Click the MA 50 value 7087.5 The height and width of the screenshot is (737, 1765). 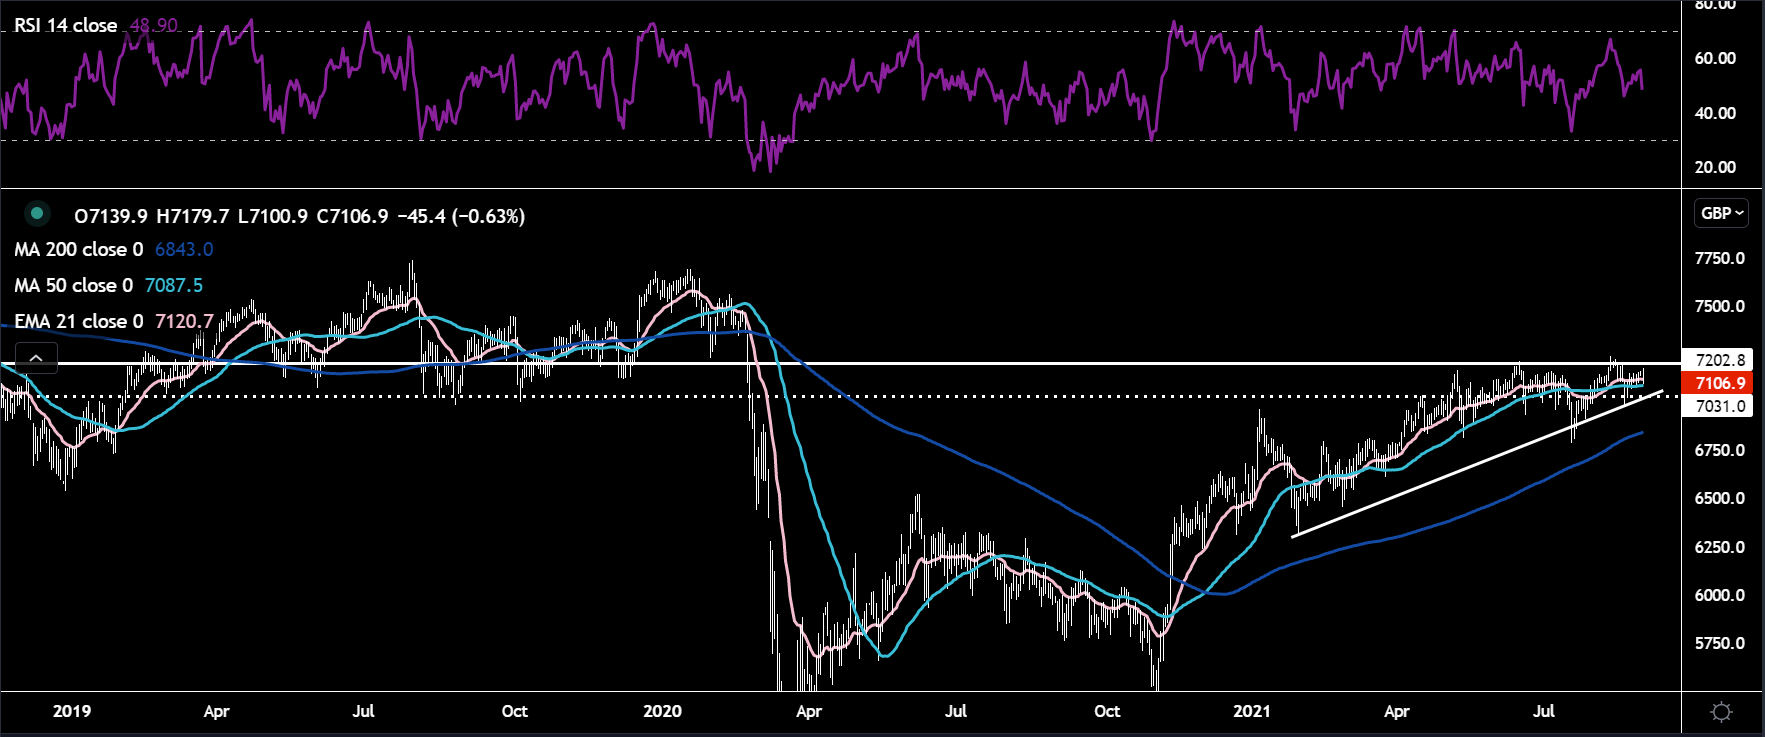174,285
